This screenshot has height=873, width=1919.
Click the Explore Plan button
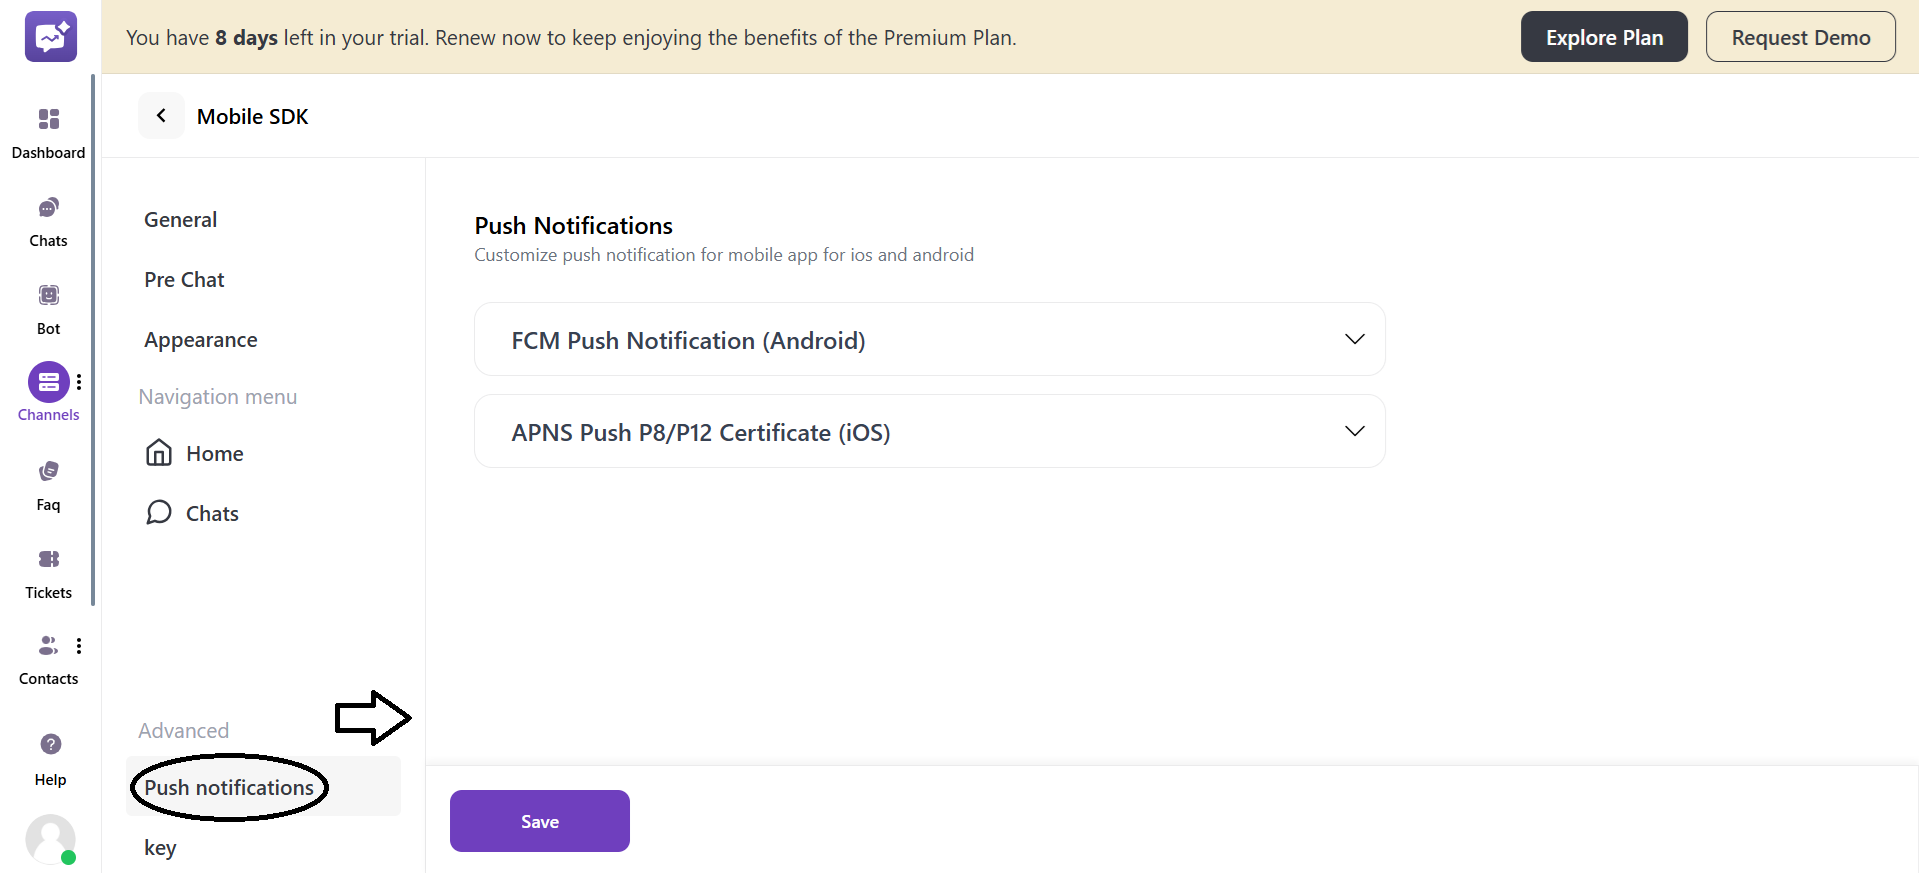(x=1603, y=36)
